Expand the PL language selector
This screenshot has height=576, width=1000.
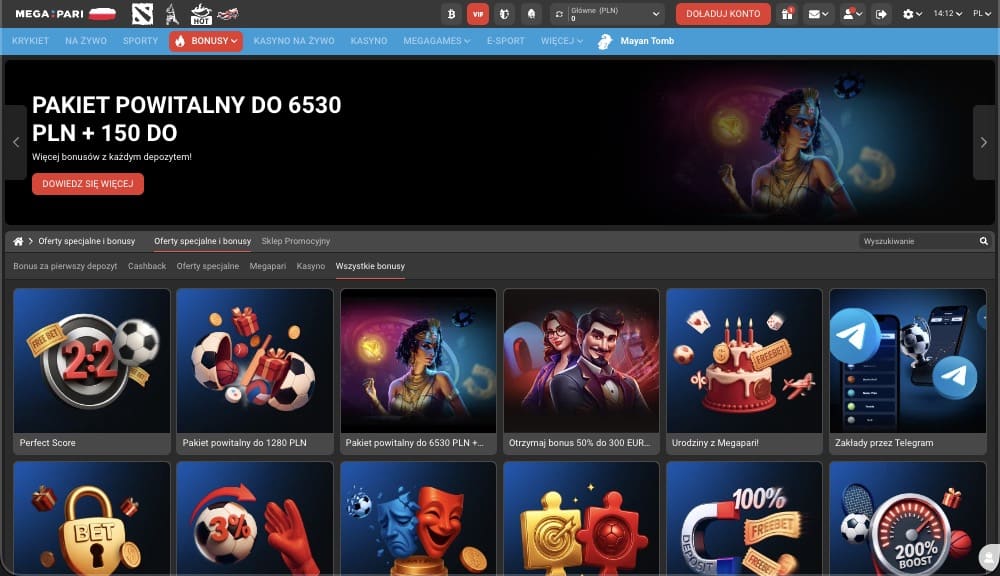pyautogui.click(x=981, y=14)
